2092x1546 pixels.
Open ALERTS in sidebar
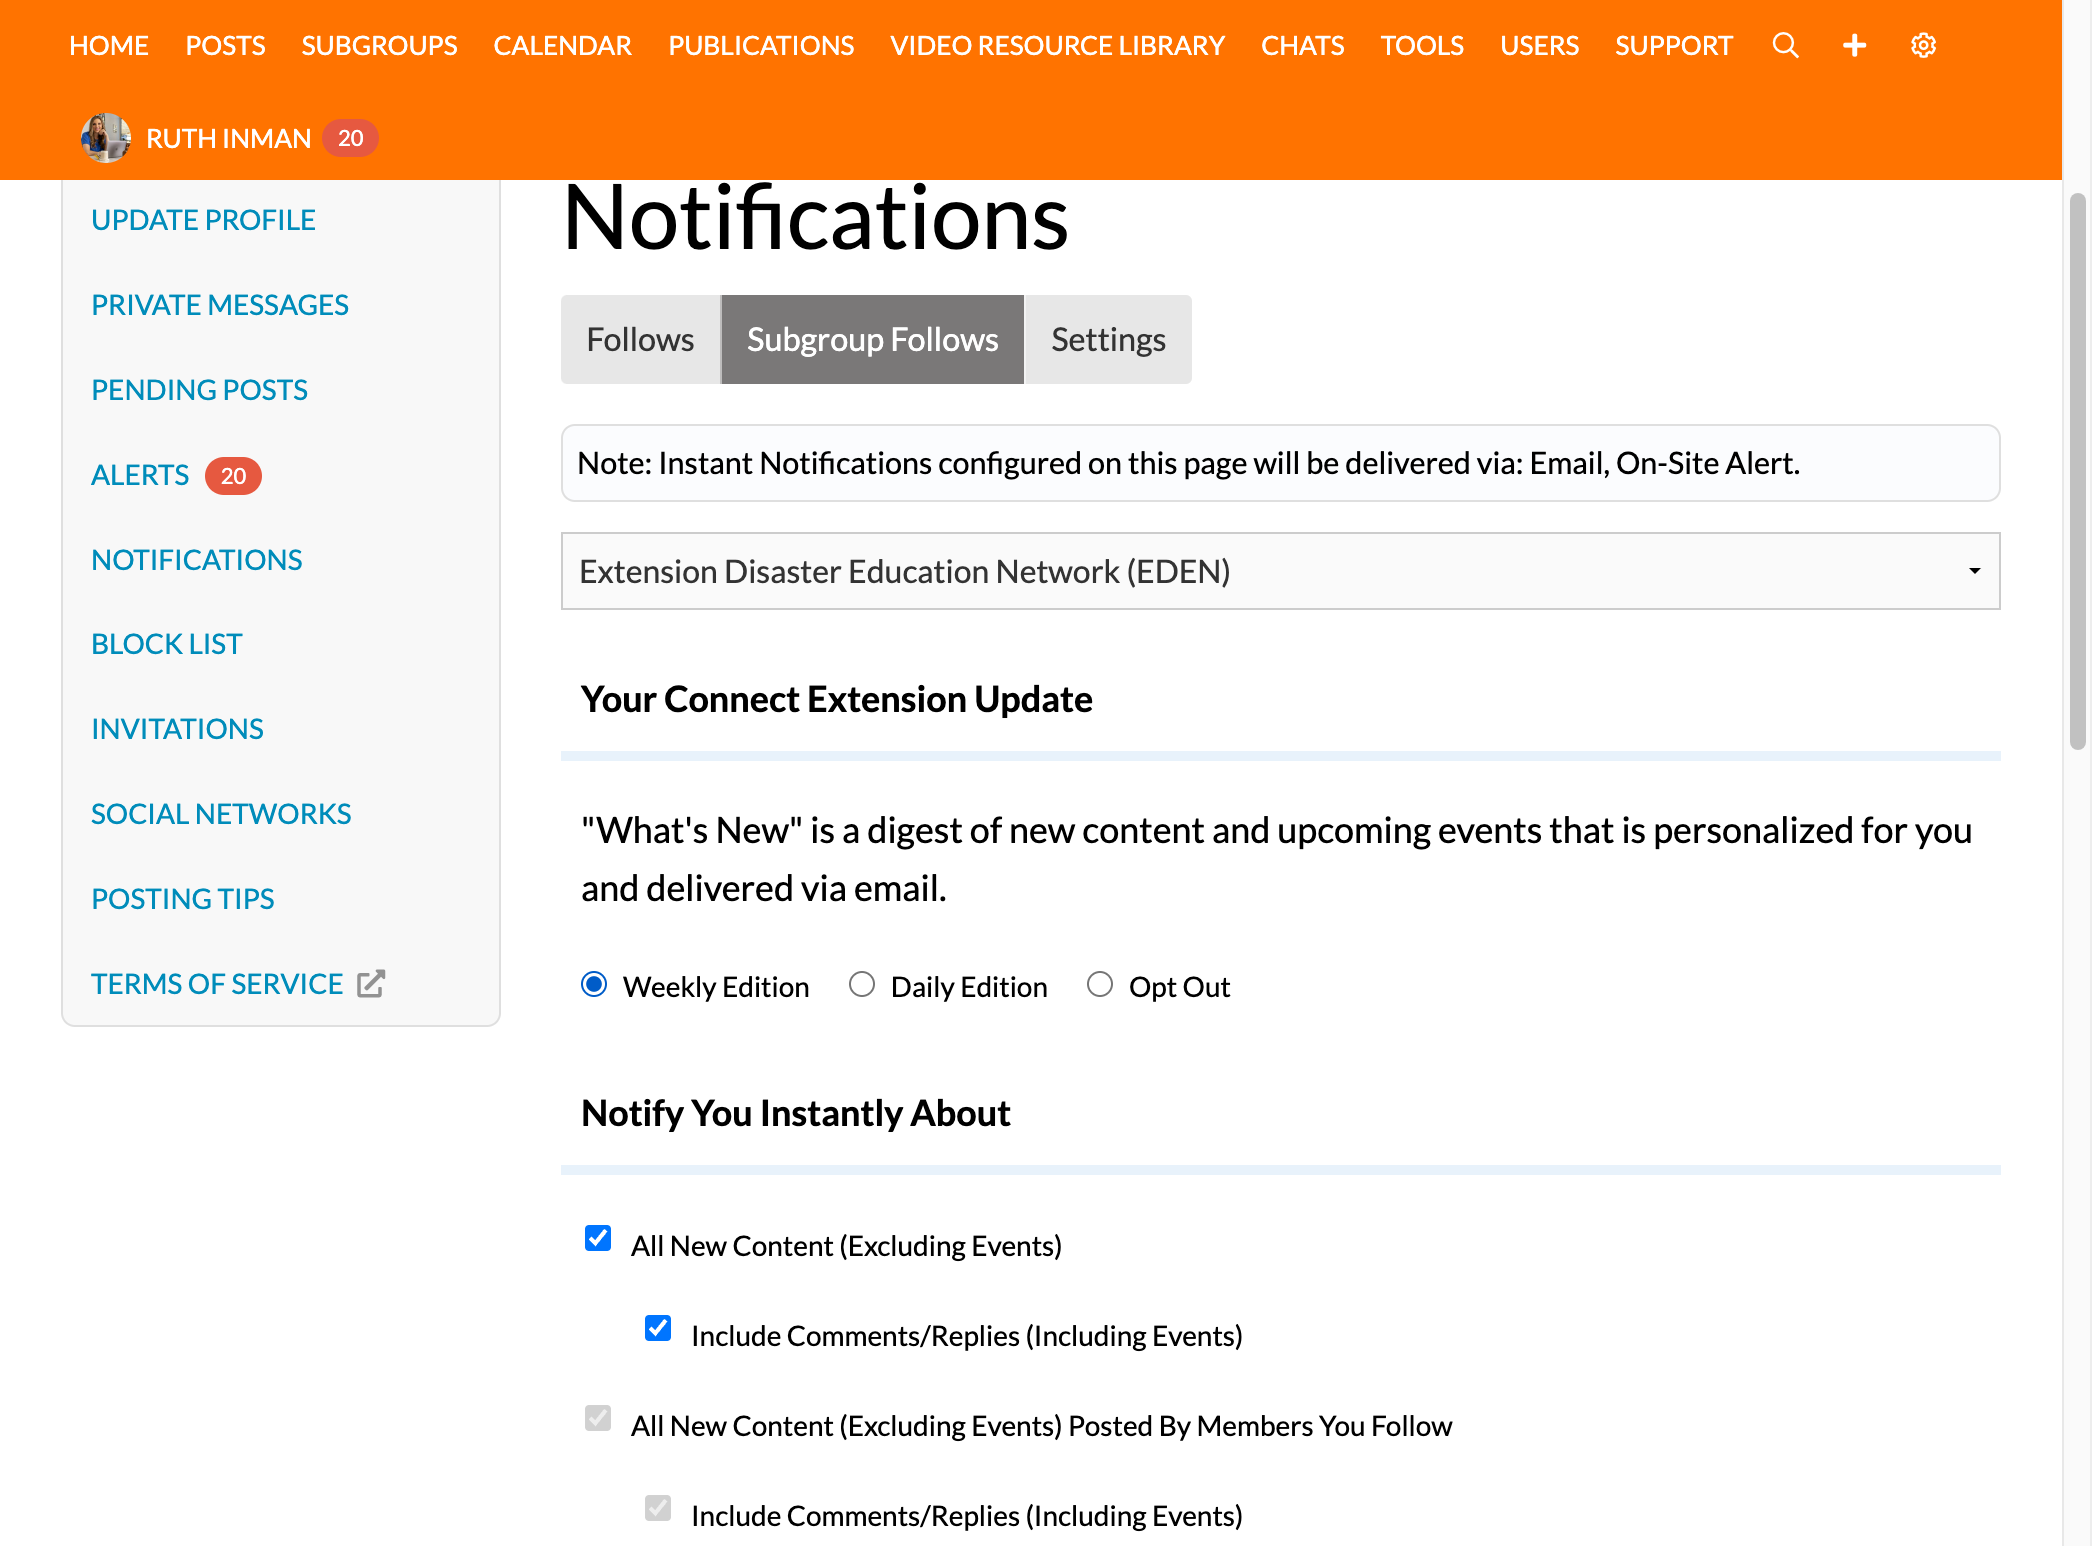tap(140, 475)
